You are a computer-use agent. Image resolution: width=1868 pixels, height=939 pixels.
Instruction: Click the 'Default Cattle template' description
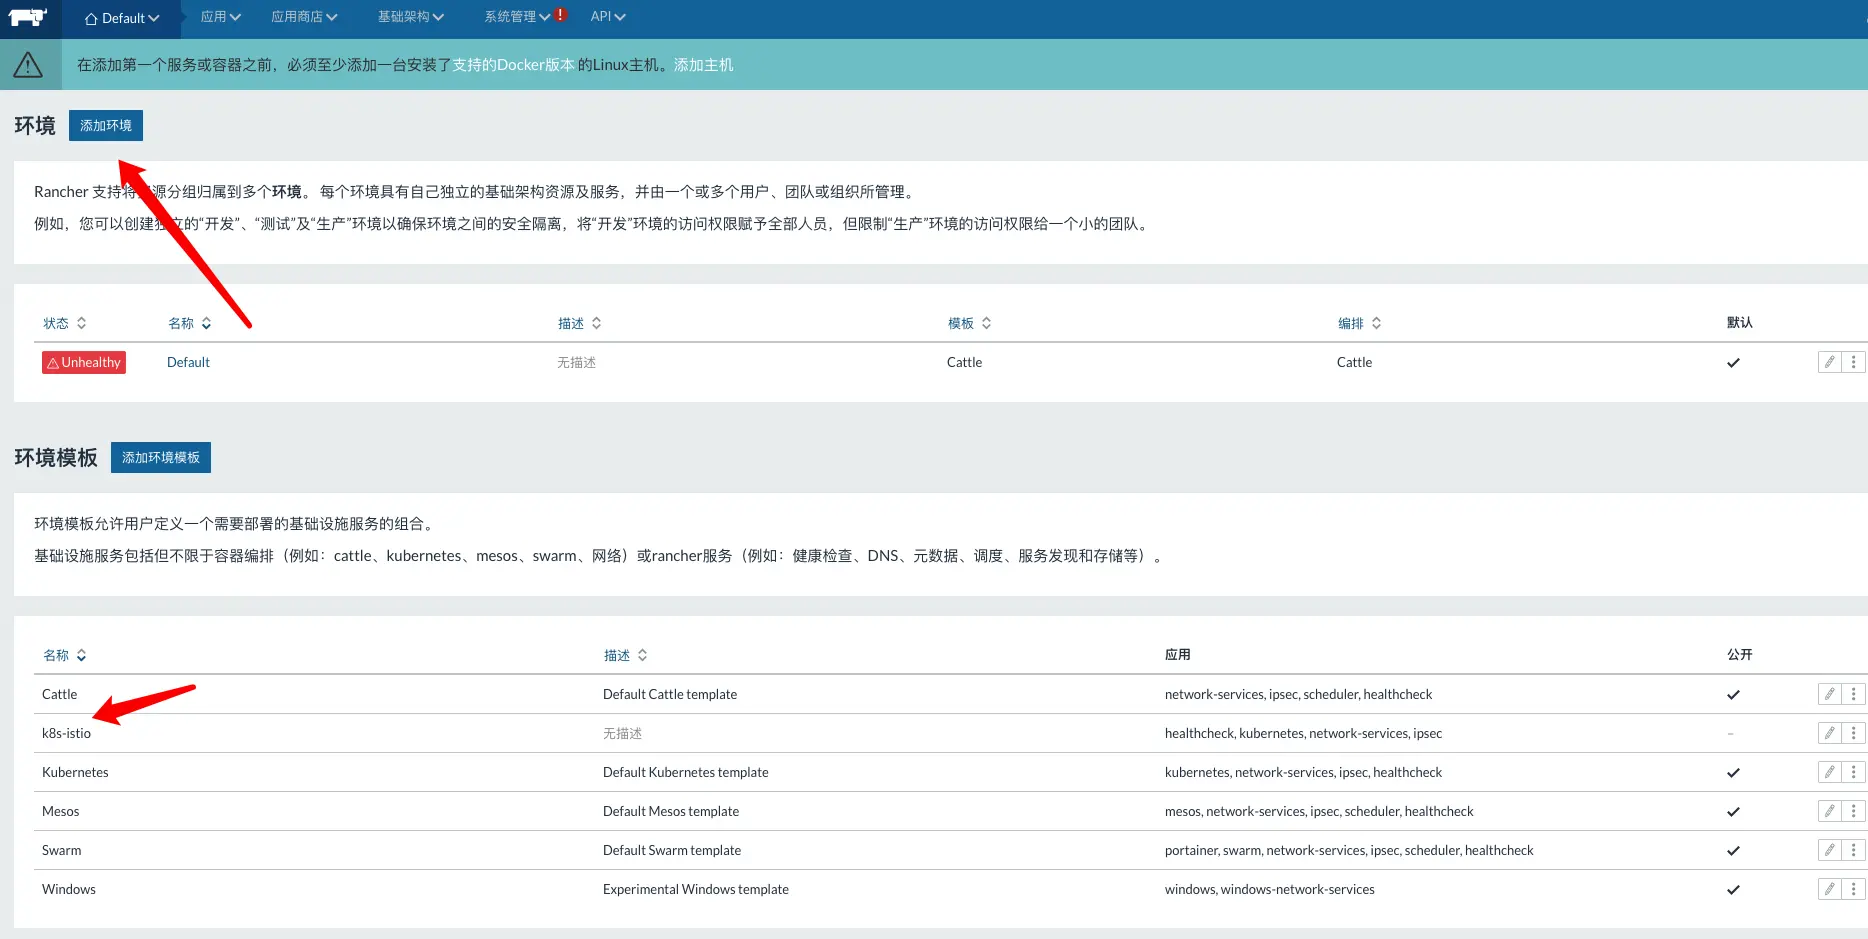point(670,694)
